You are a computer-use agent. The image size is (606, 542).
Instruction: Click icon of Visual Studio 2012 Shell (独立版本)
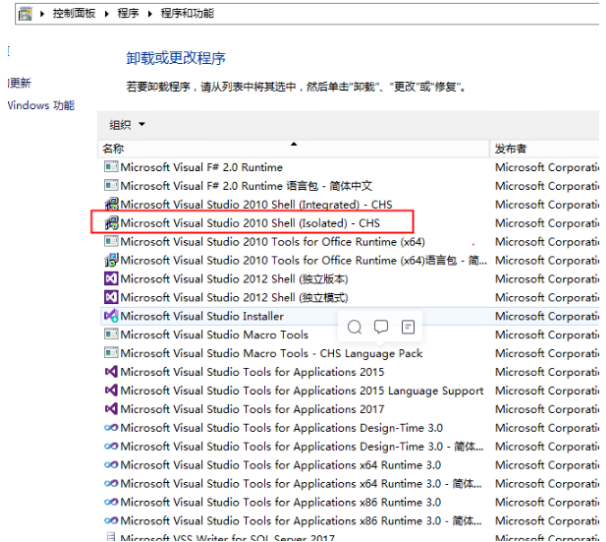tap(111, 279)
